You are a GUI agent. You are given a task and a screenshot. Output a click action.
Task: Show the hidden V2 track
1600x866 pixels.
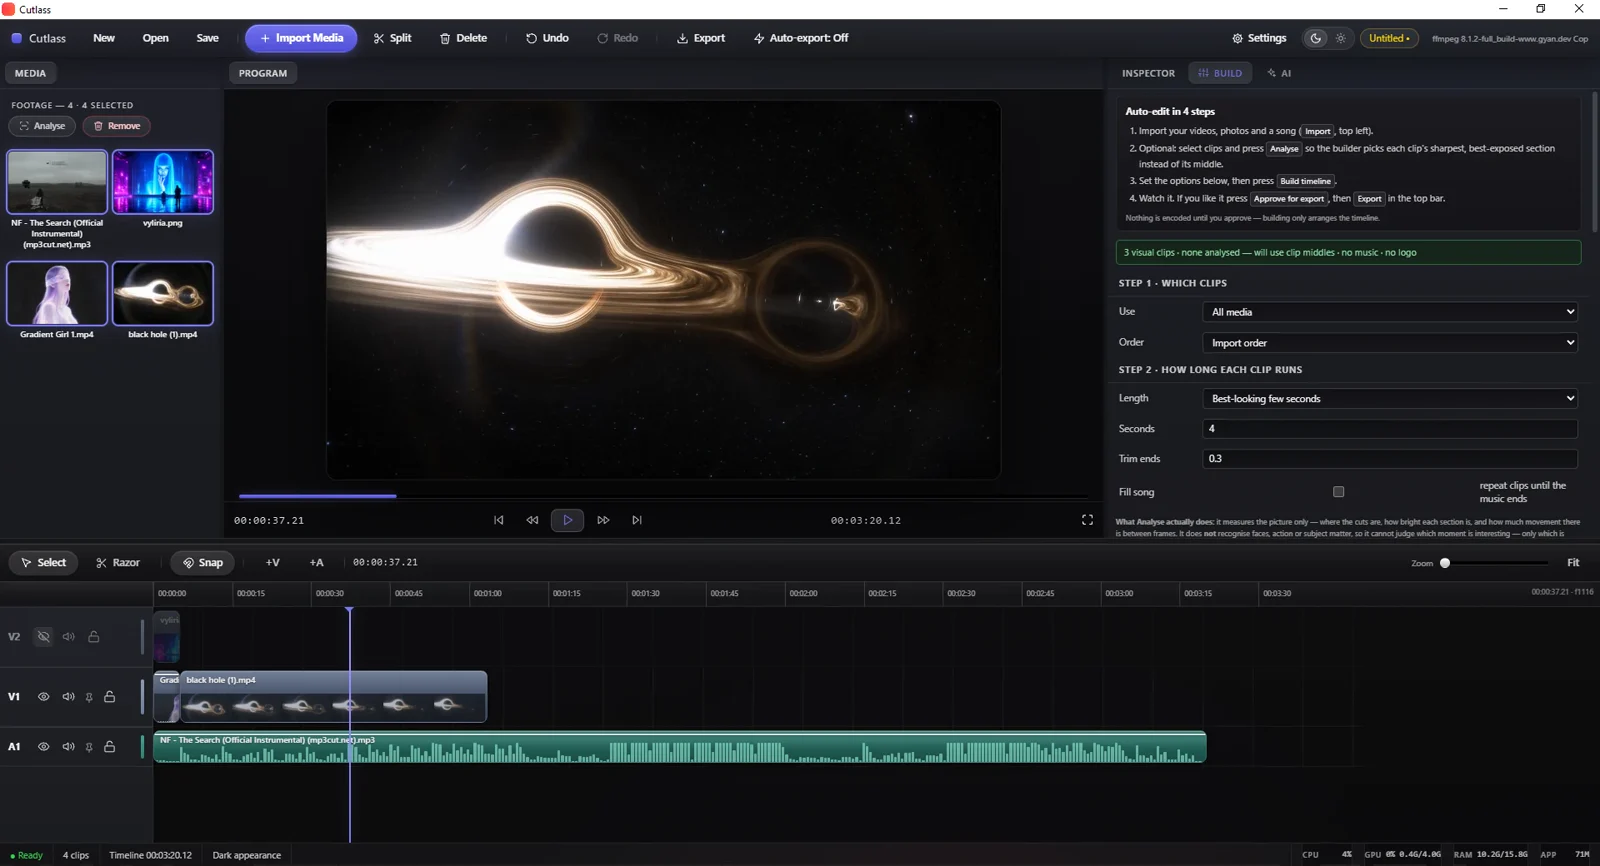click(43, 637)
